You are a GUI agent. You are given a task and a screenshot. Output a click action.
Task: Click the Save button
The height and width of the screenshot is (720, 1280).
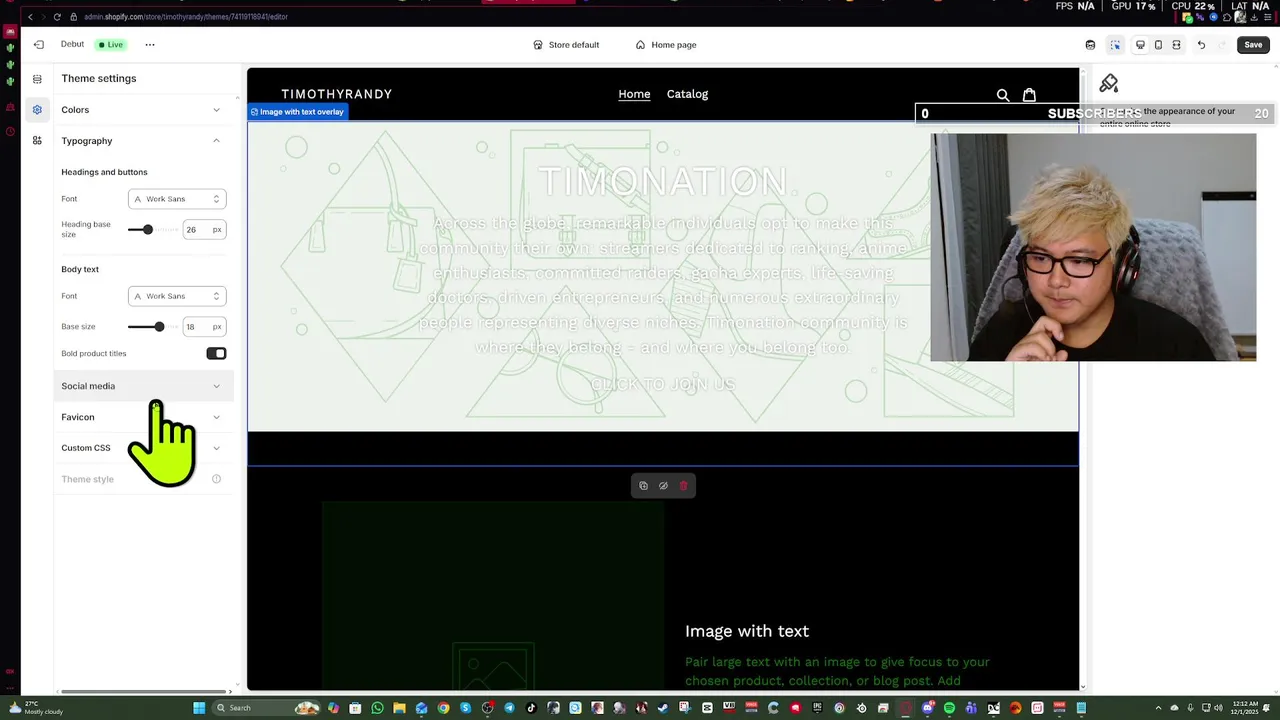(1253, 45)
